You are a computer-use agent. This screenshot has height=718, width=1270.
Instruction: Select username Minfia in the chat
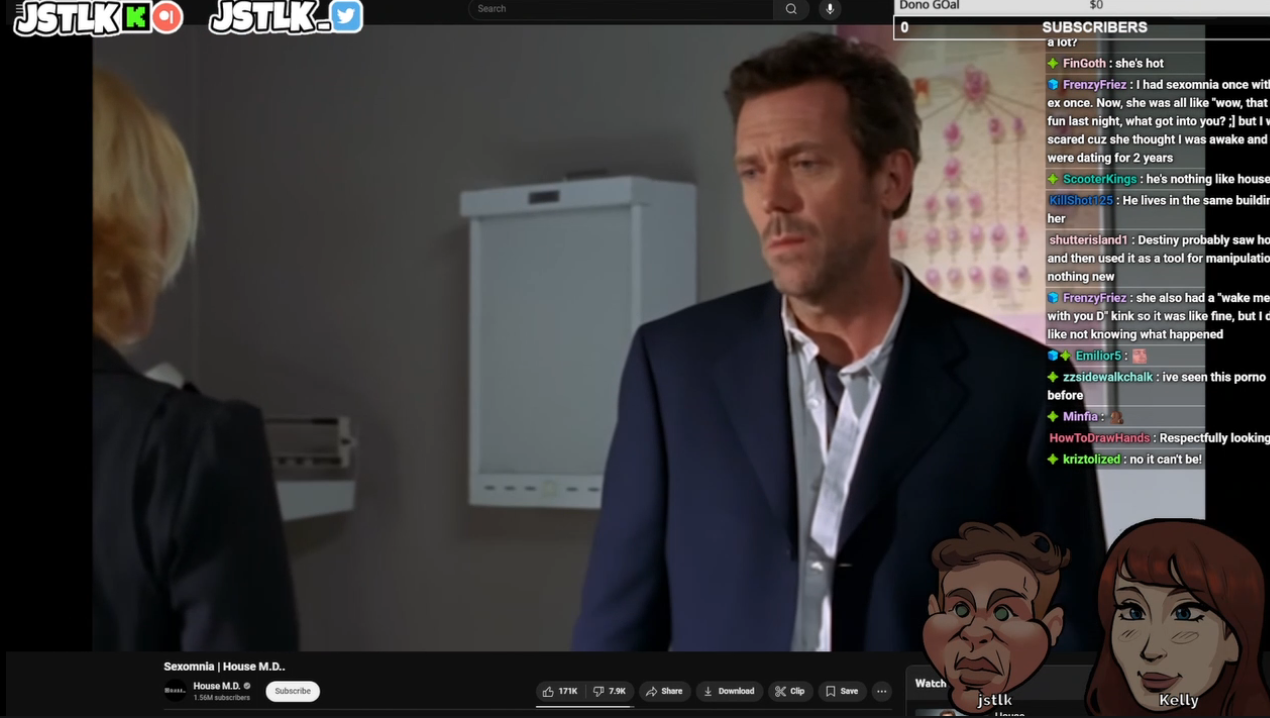click(x=1081, y=416)
